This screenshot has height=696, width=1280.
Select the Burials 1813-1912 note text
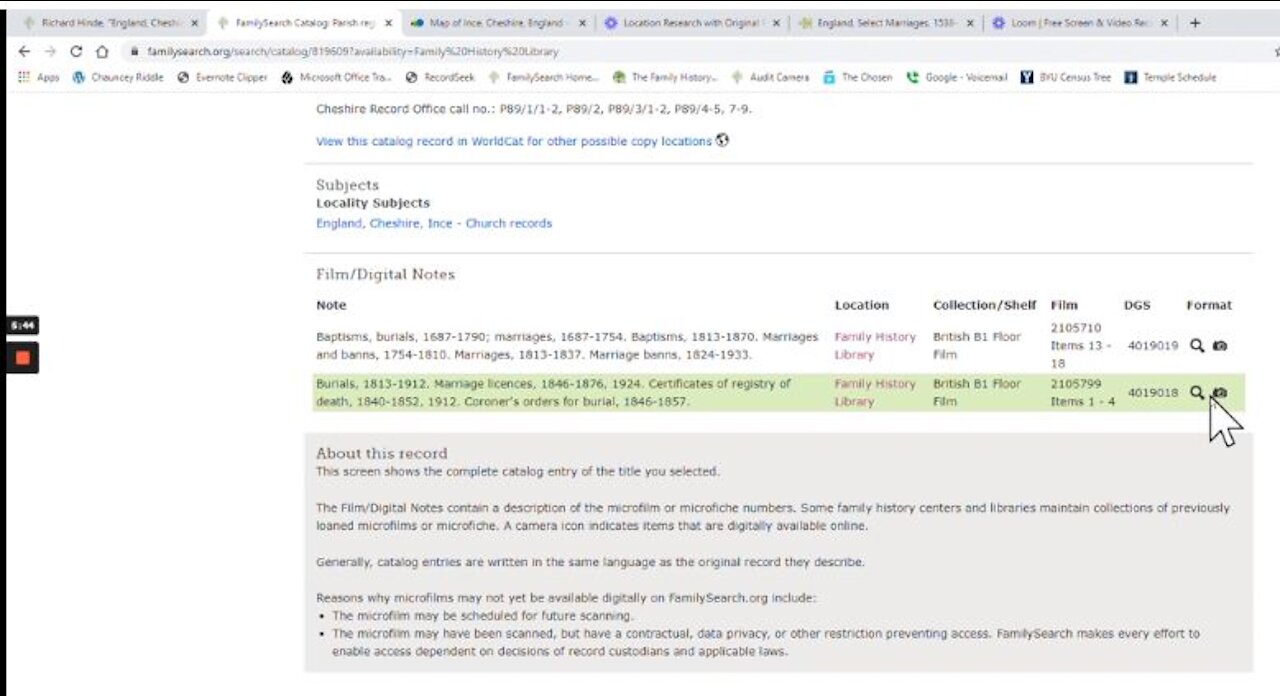pos(553,393)
